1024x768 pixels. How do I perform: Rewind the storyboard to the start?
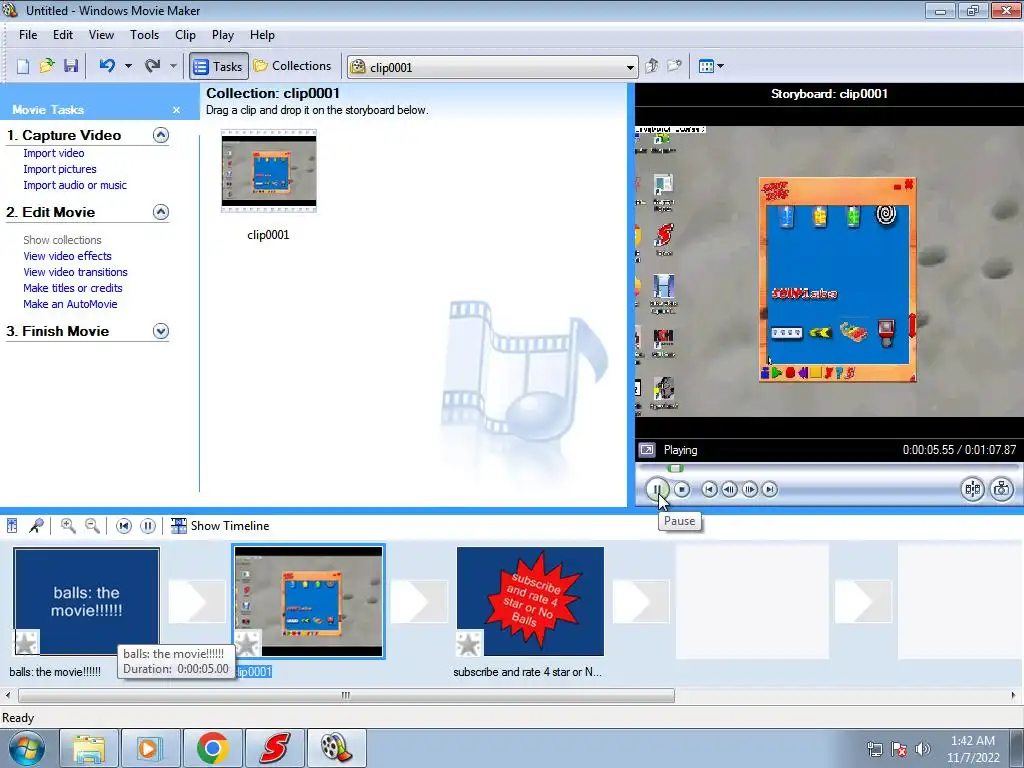tap(123, 526)
